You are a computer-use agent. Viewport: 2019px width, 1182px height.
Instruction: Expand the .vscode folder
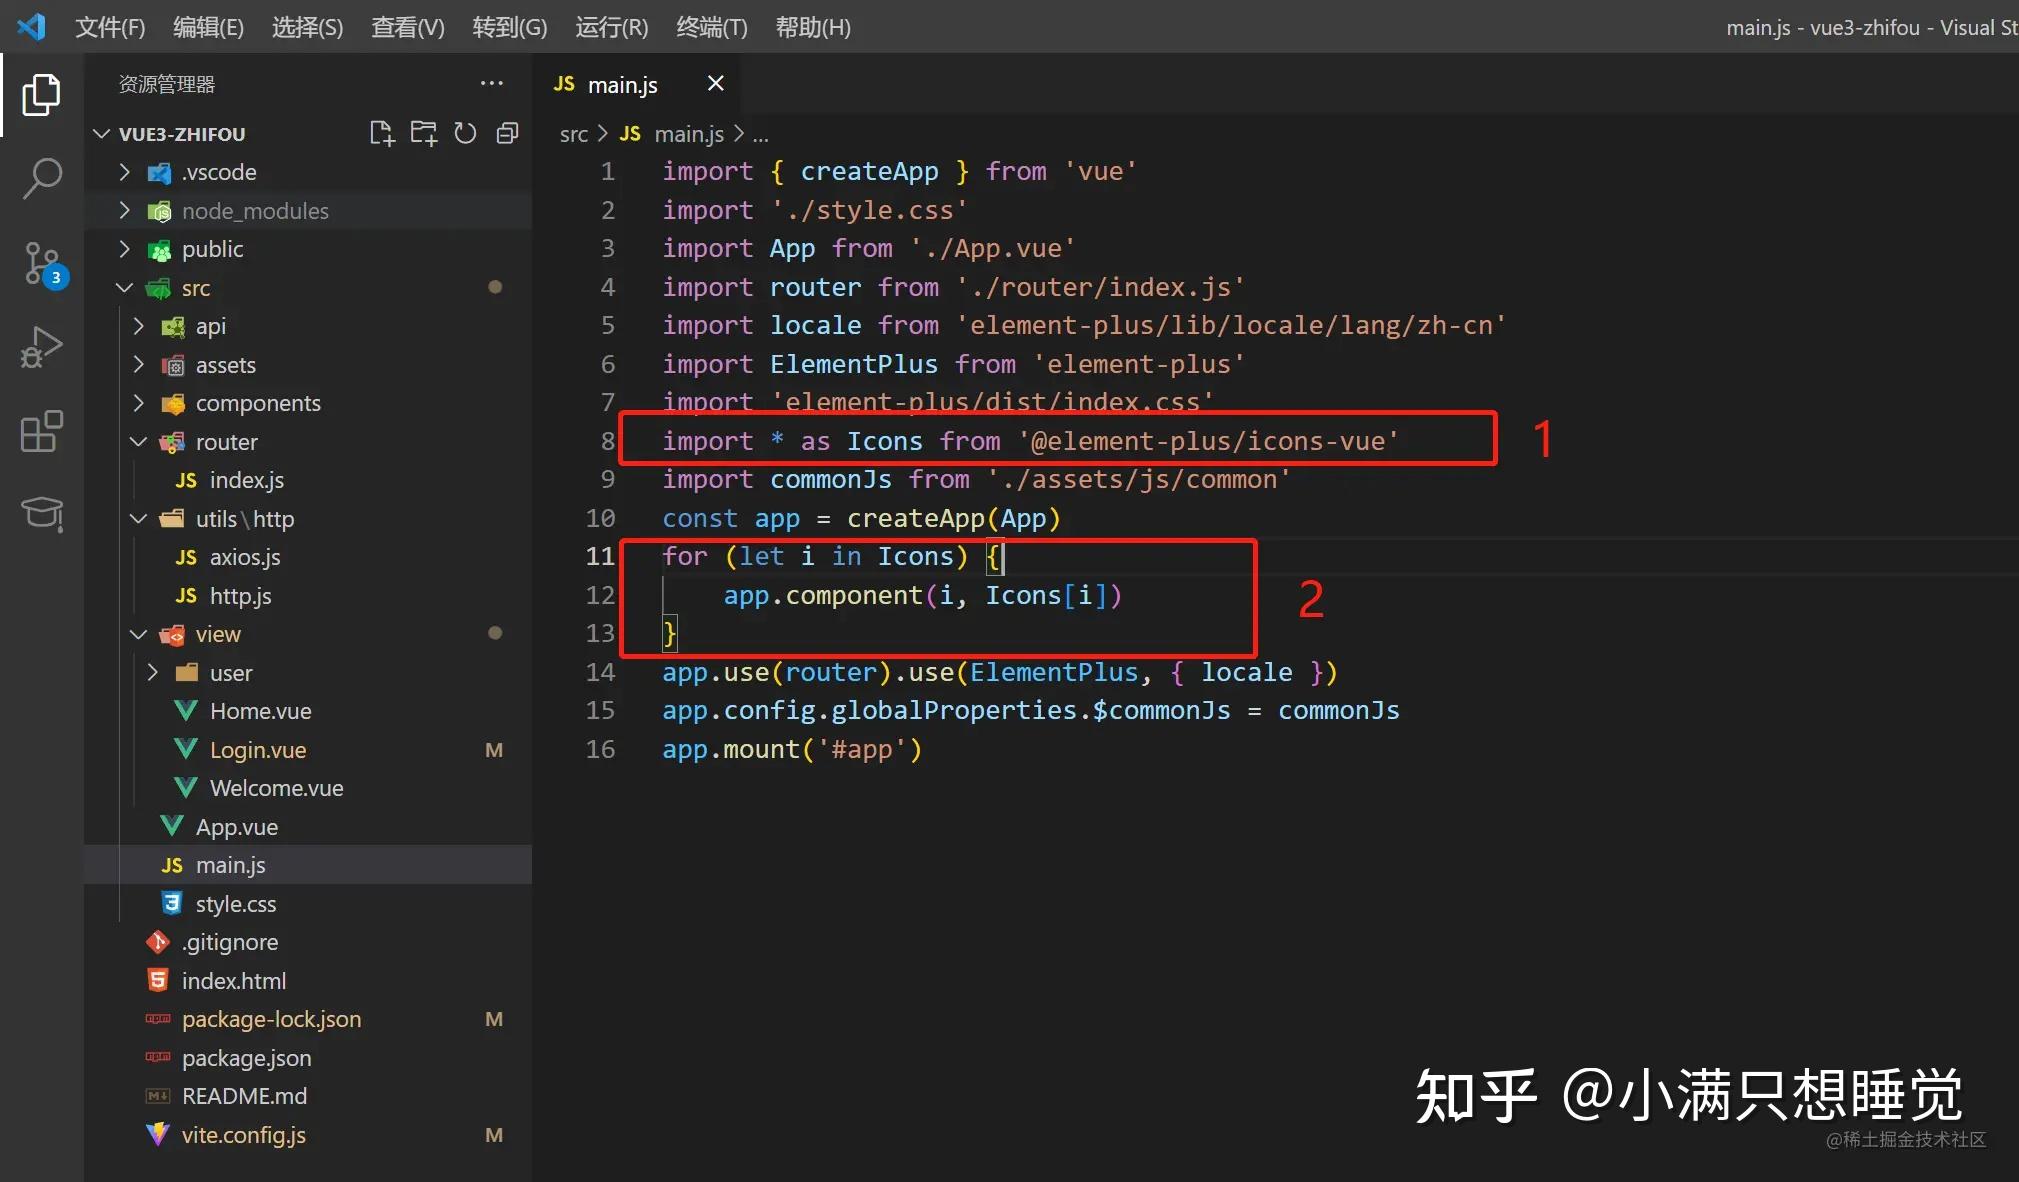coord(124,172)
